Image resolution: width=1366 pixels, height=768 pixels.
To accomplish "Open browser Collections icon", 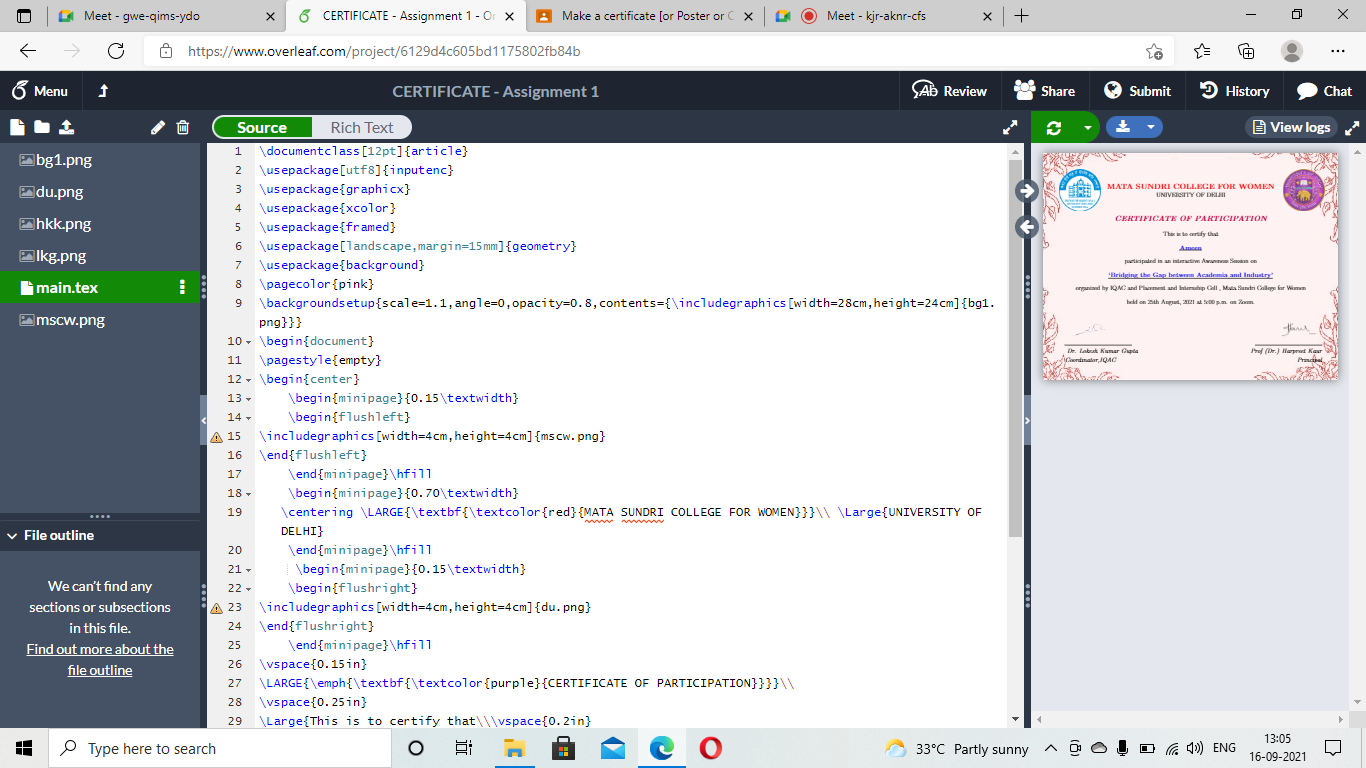I will (x=1246, y=51).
